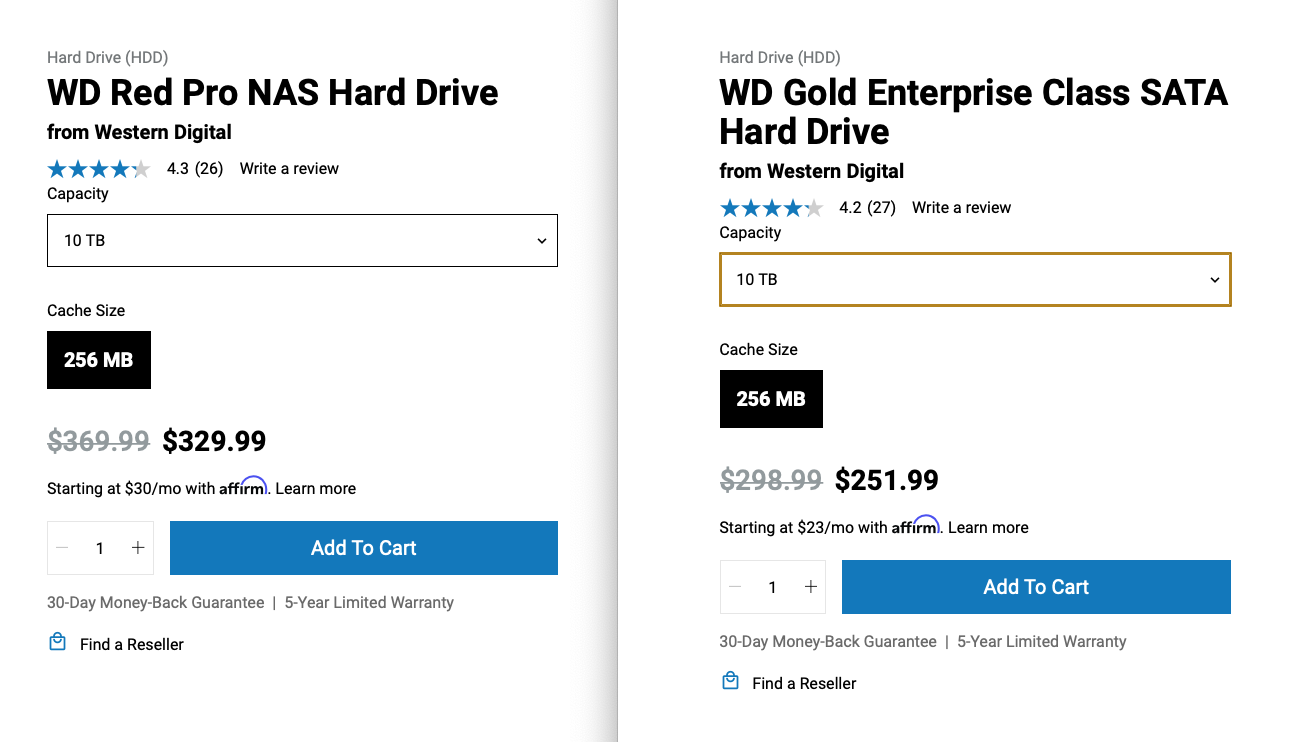Add WD Gold Enterprise drive to cart
This screenshot has height=742, width=1302.
coord(1036,587)
